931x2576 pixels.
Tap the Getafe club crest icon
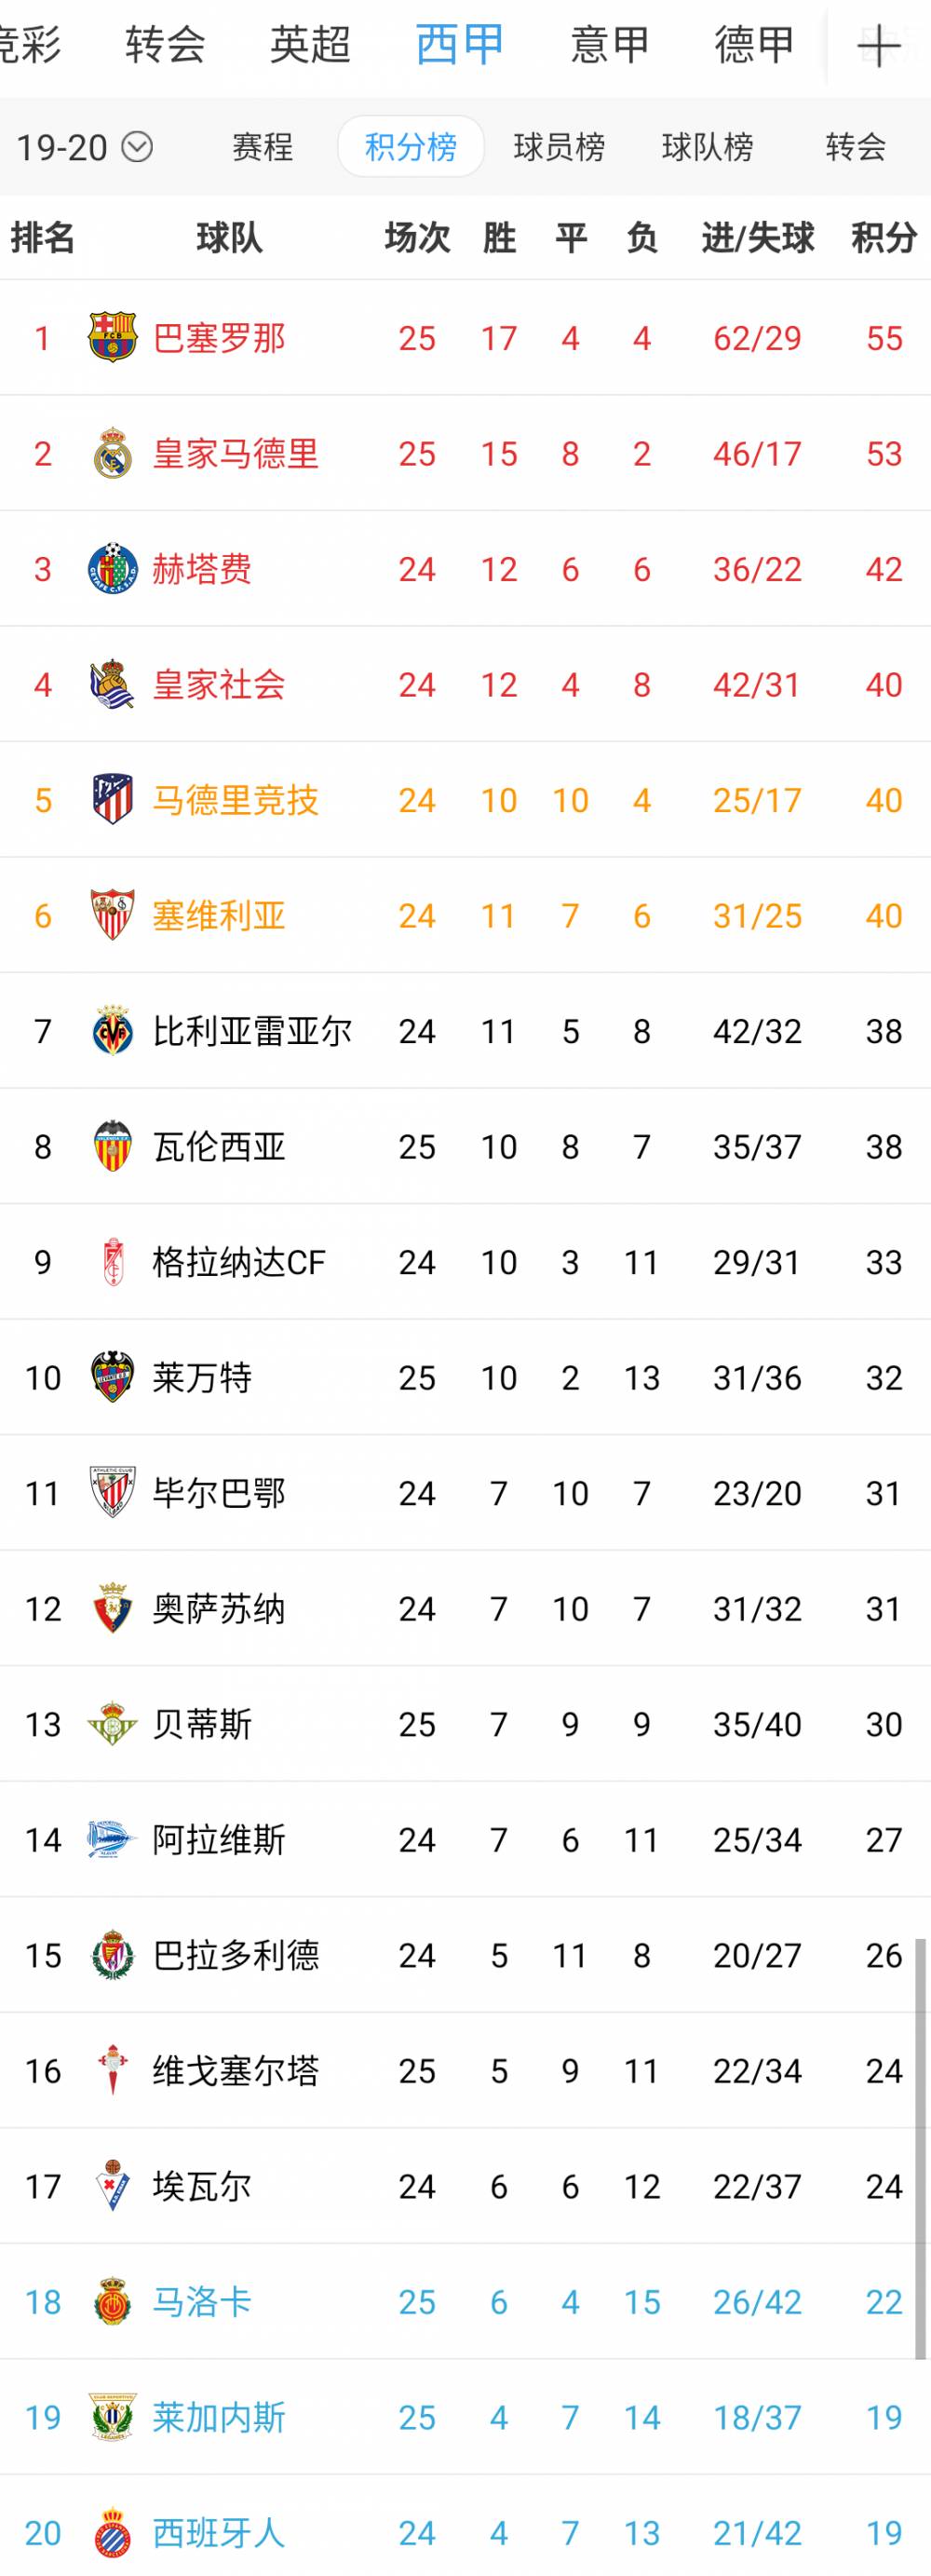[112, 569]
